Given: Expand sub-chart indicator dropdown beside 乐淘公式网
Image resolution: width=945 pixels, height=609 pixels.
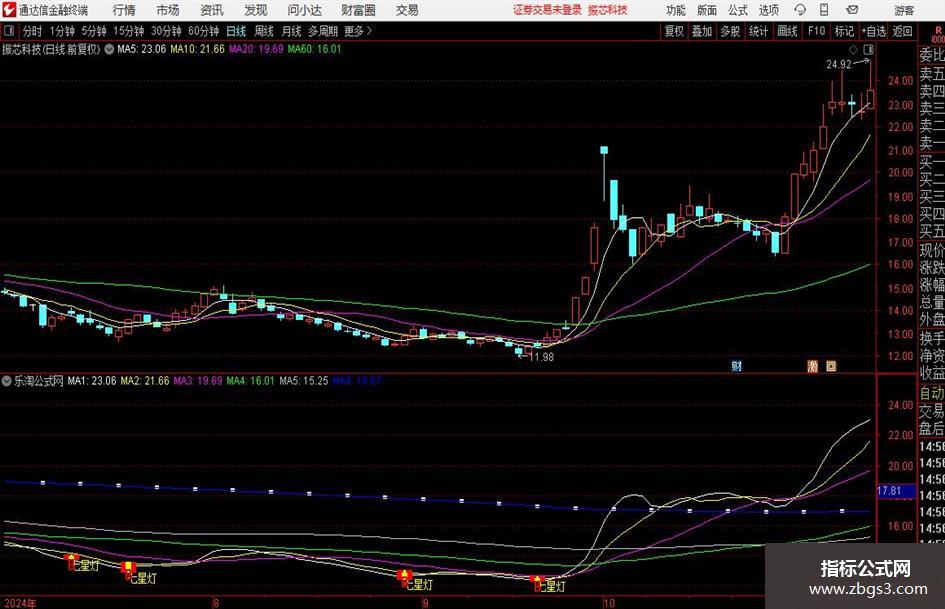Looking at the screenshot, I should [x=7, y=381].
